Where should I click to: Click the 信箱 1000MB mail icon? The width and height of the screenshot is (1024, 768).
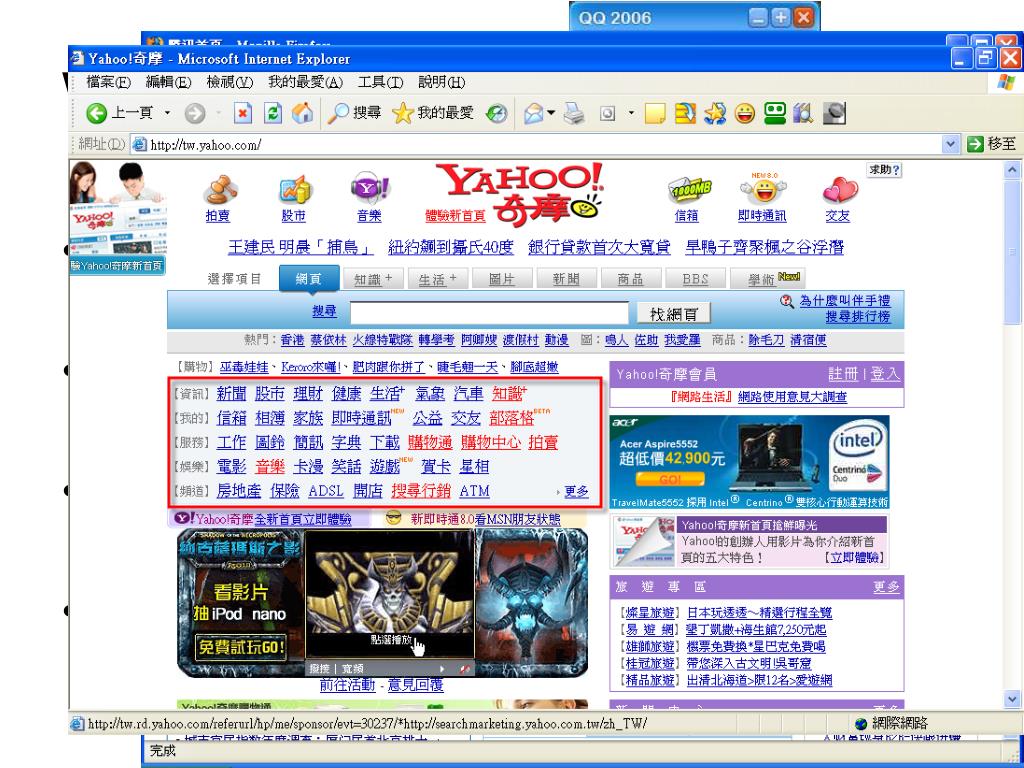688,190
